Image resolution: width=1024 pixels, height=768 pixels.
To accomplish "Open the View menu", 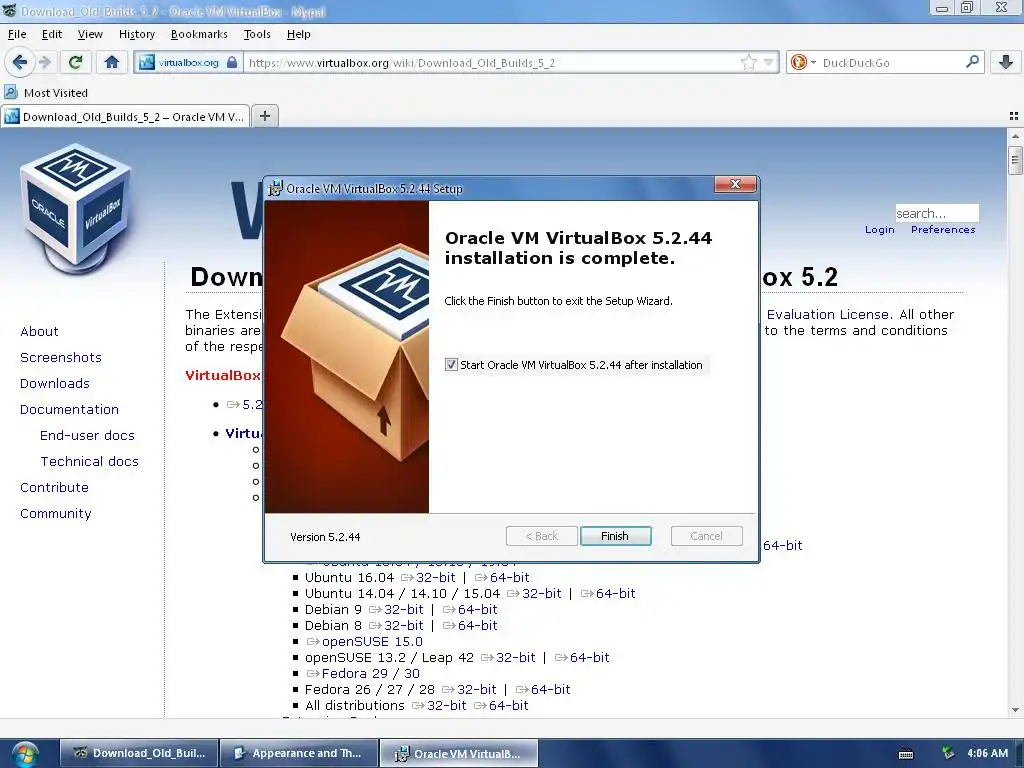I will tap(90, 34).
